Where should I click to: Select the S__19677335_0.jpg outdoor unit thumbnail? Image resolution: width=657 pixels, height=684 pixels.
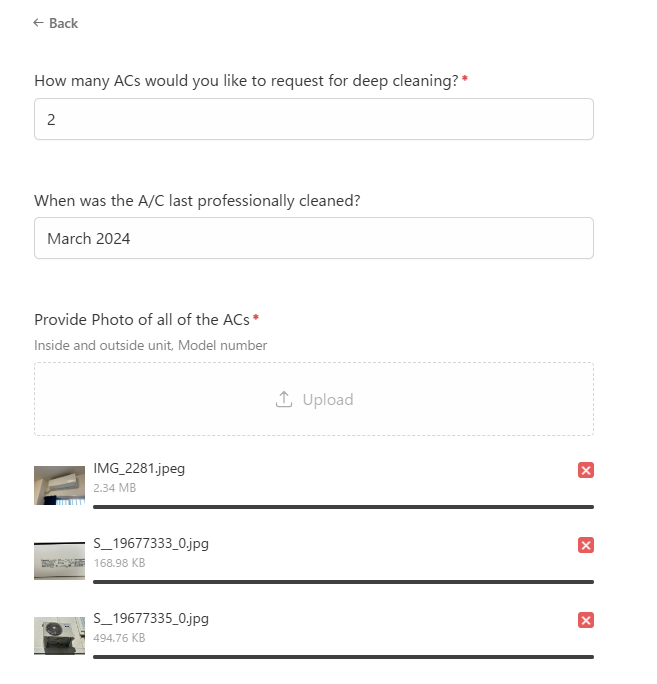tap(59, 635)
